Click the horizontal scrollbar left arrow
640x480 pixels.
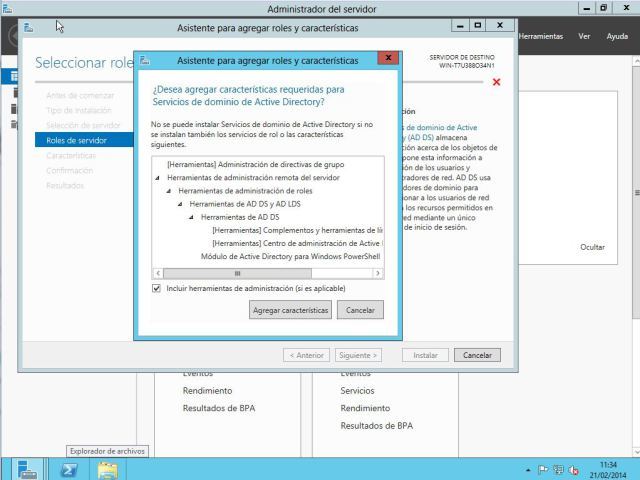point(158,273)
